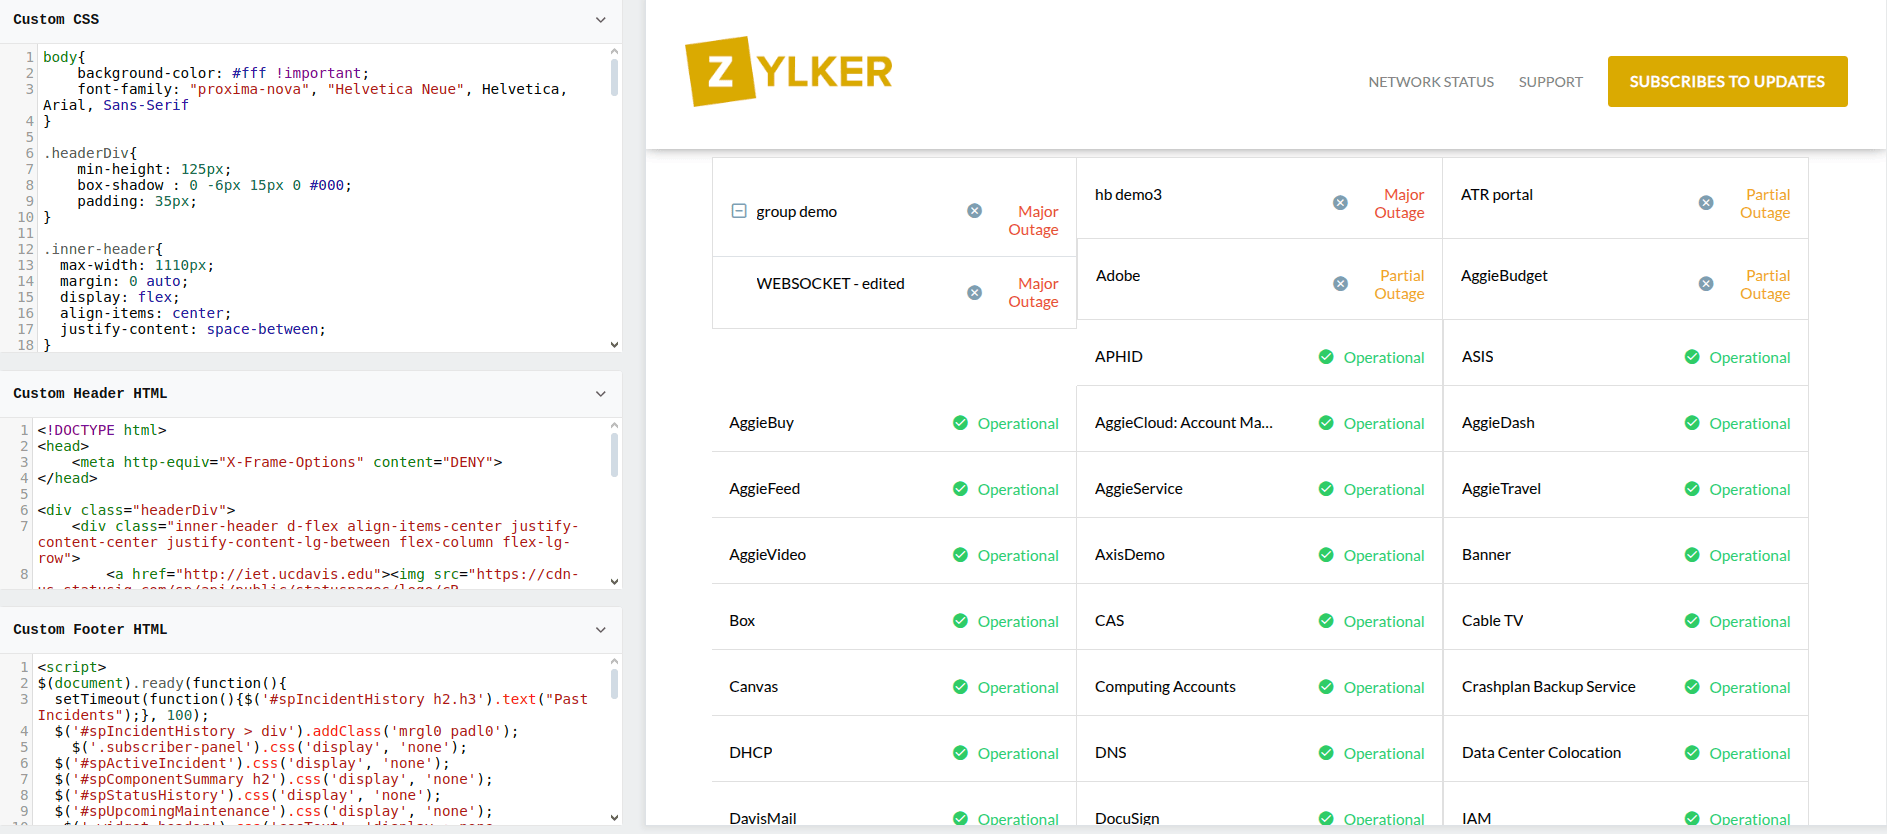Select the Adobe component name
Image resolution: width=1887 pixels, height=834 pixels.
(1117, 276)
